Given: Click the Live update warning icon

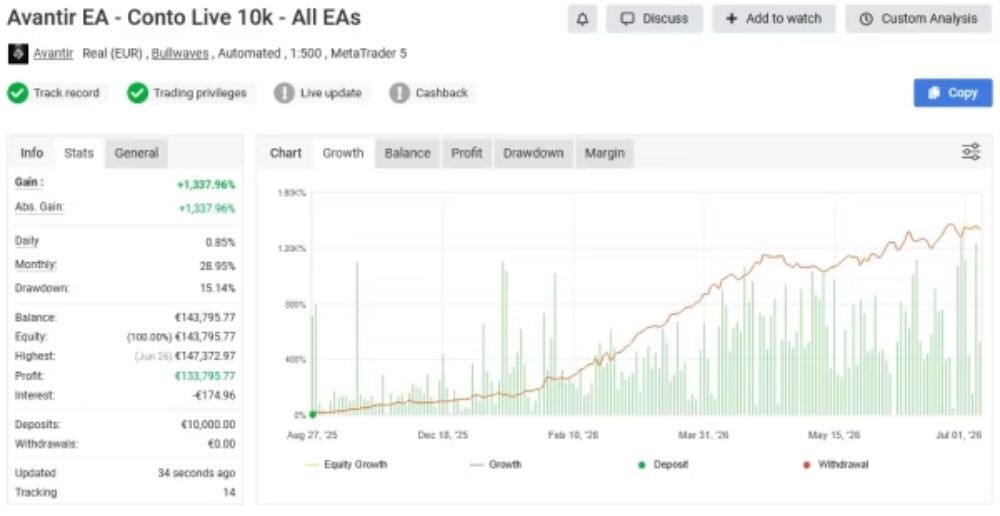Looking at the screenshot, I should point(284,93).
